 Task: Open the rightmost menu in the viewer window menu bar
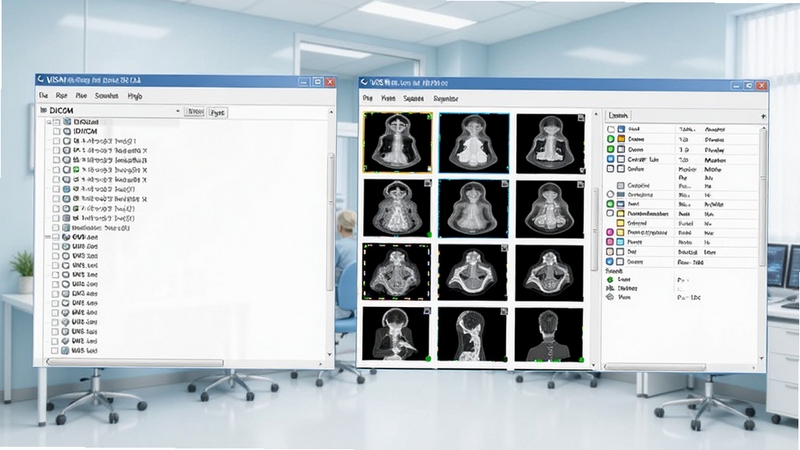(x=445, y=98)
